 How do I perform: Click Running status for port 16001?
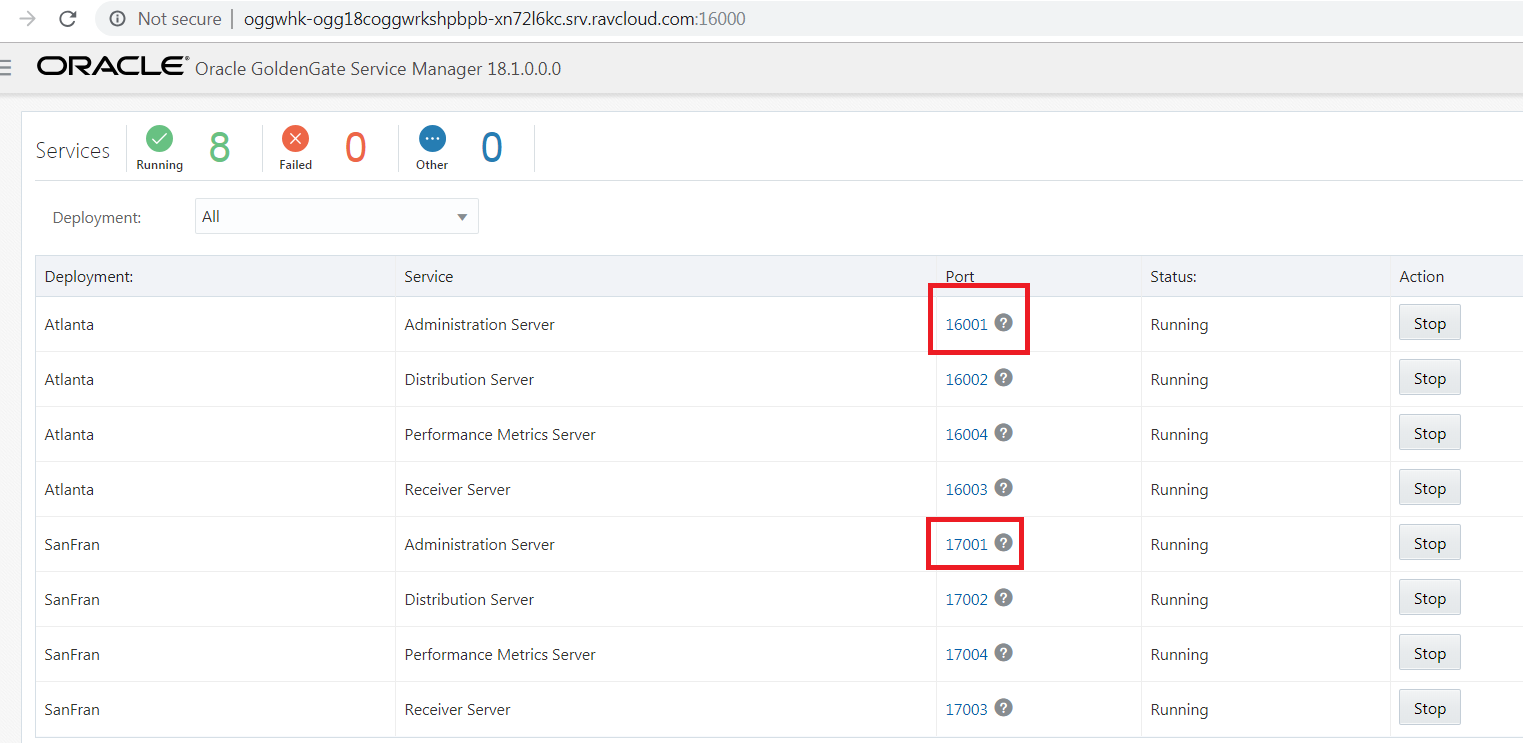coord(1179,325)
